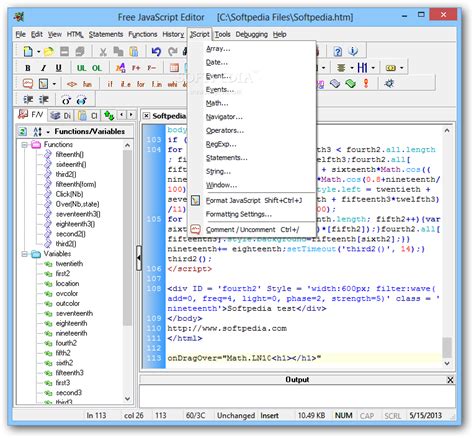Click the red pin marker icon
474x438 pixels.
[366, 83]
